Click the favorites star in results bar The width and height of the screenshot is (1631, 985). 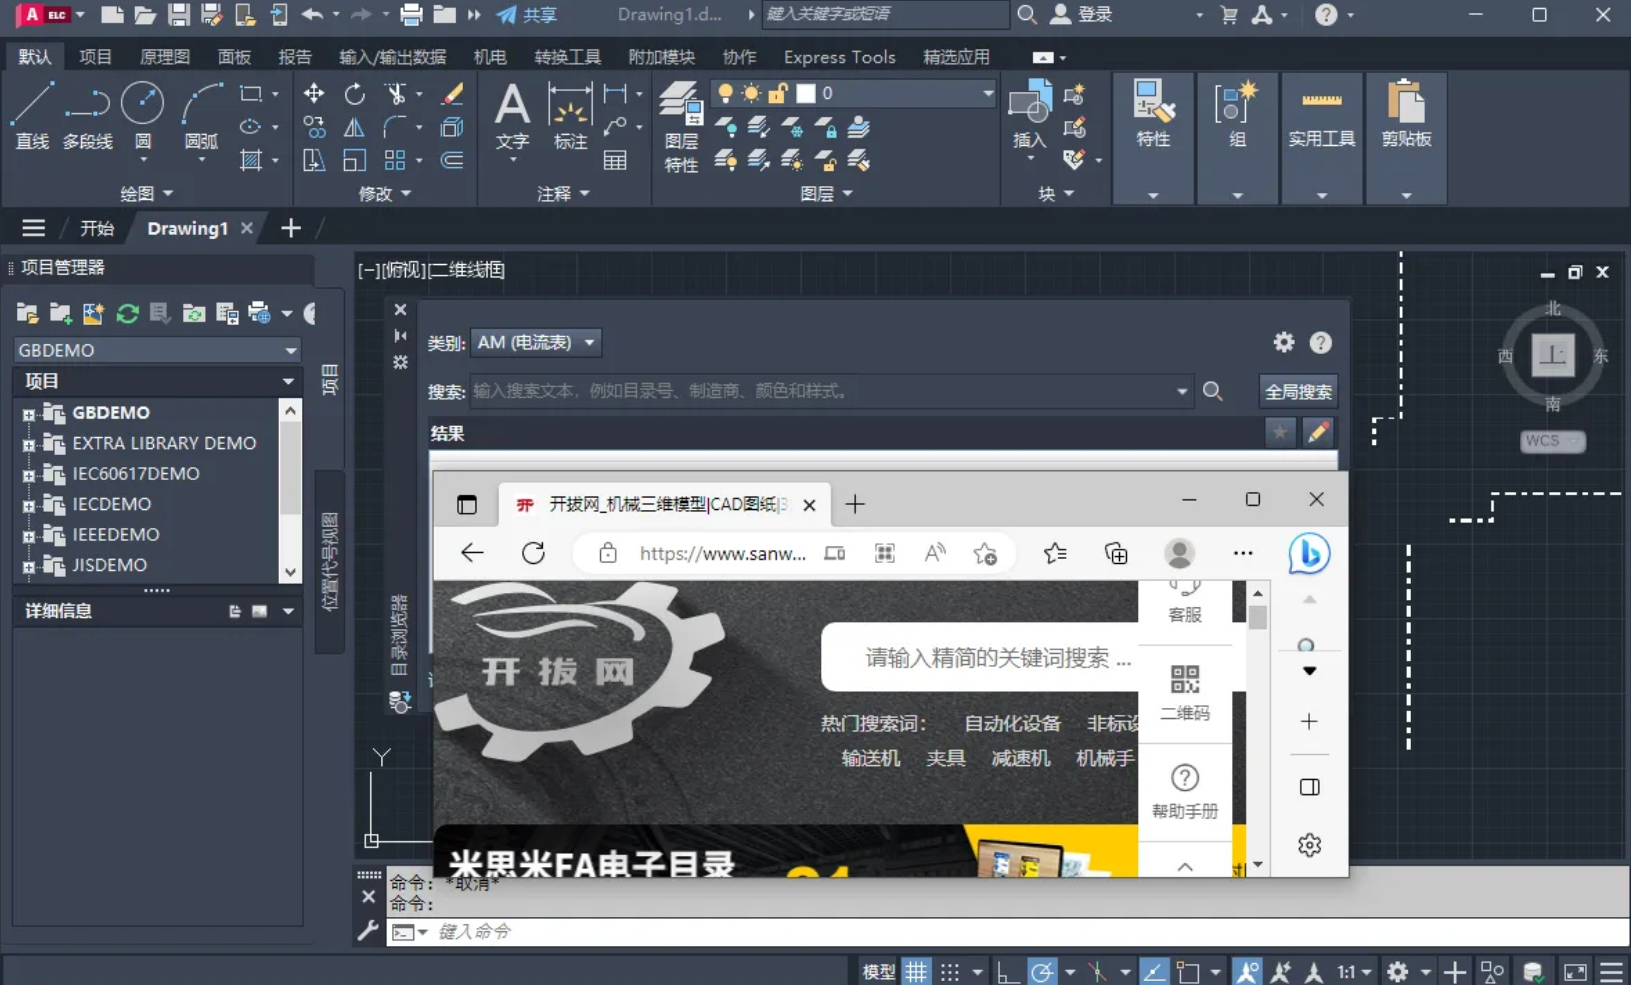point(1280,432)
